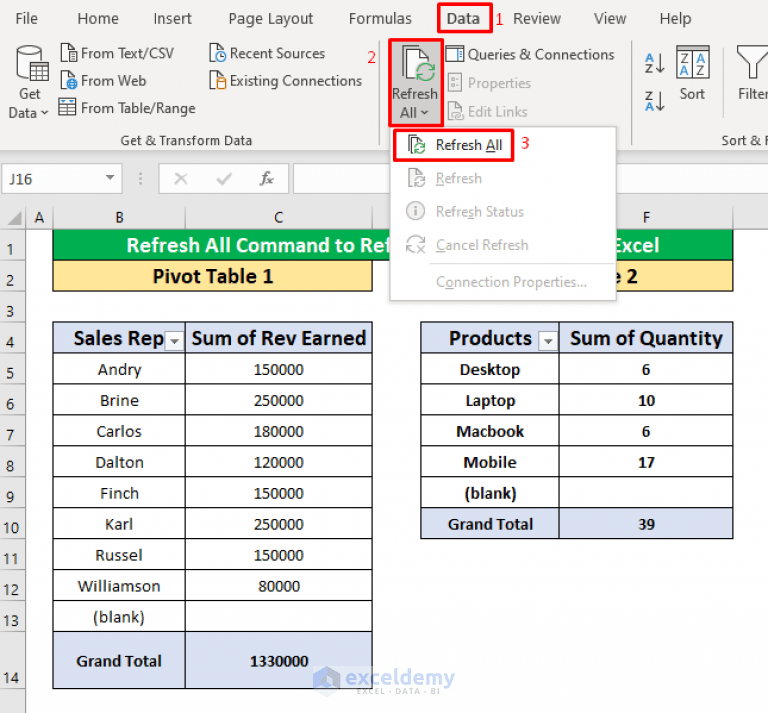768x713 pixels.
Task: Open the Sales Rep filter dropdown
Action: point(174,340)
